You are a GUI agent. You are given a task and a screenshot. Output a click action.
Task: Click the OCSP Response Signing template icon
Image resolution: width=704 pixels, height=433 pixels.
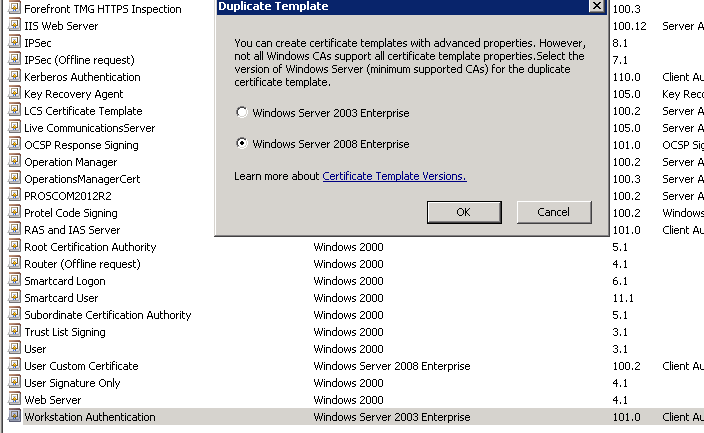(x=14, y=145)
